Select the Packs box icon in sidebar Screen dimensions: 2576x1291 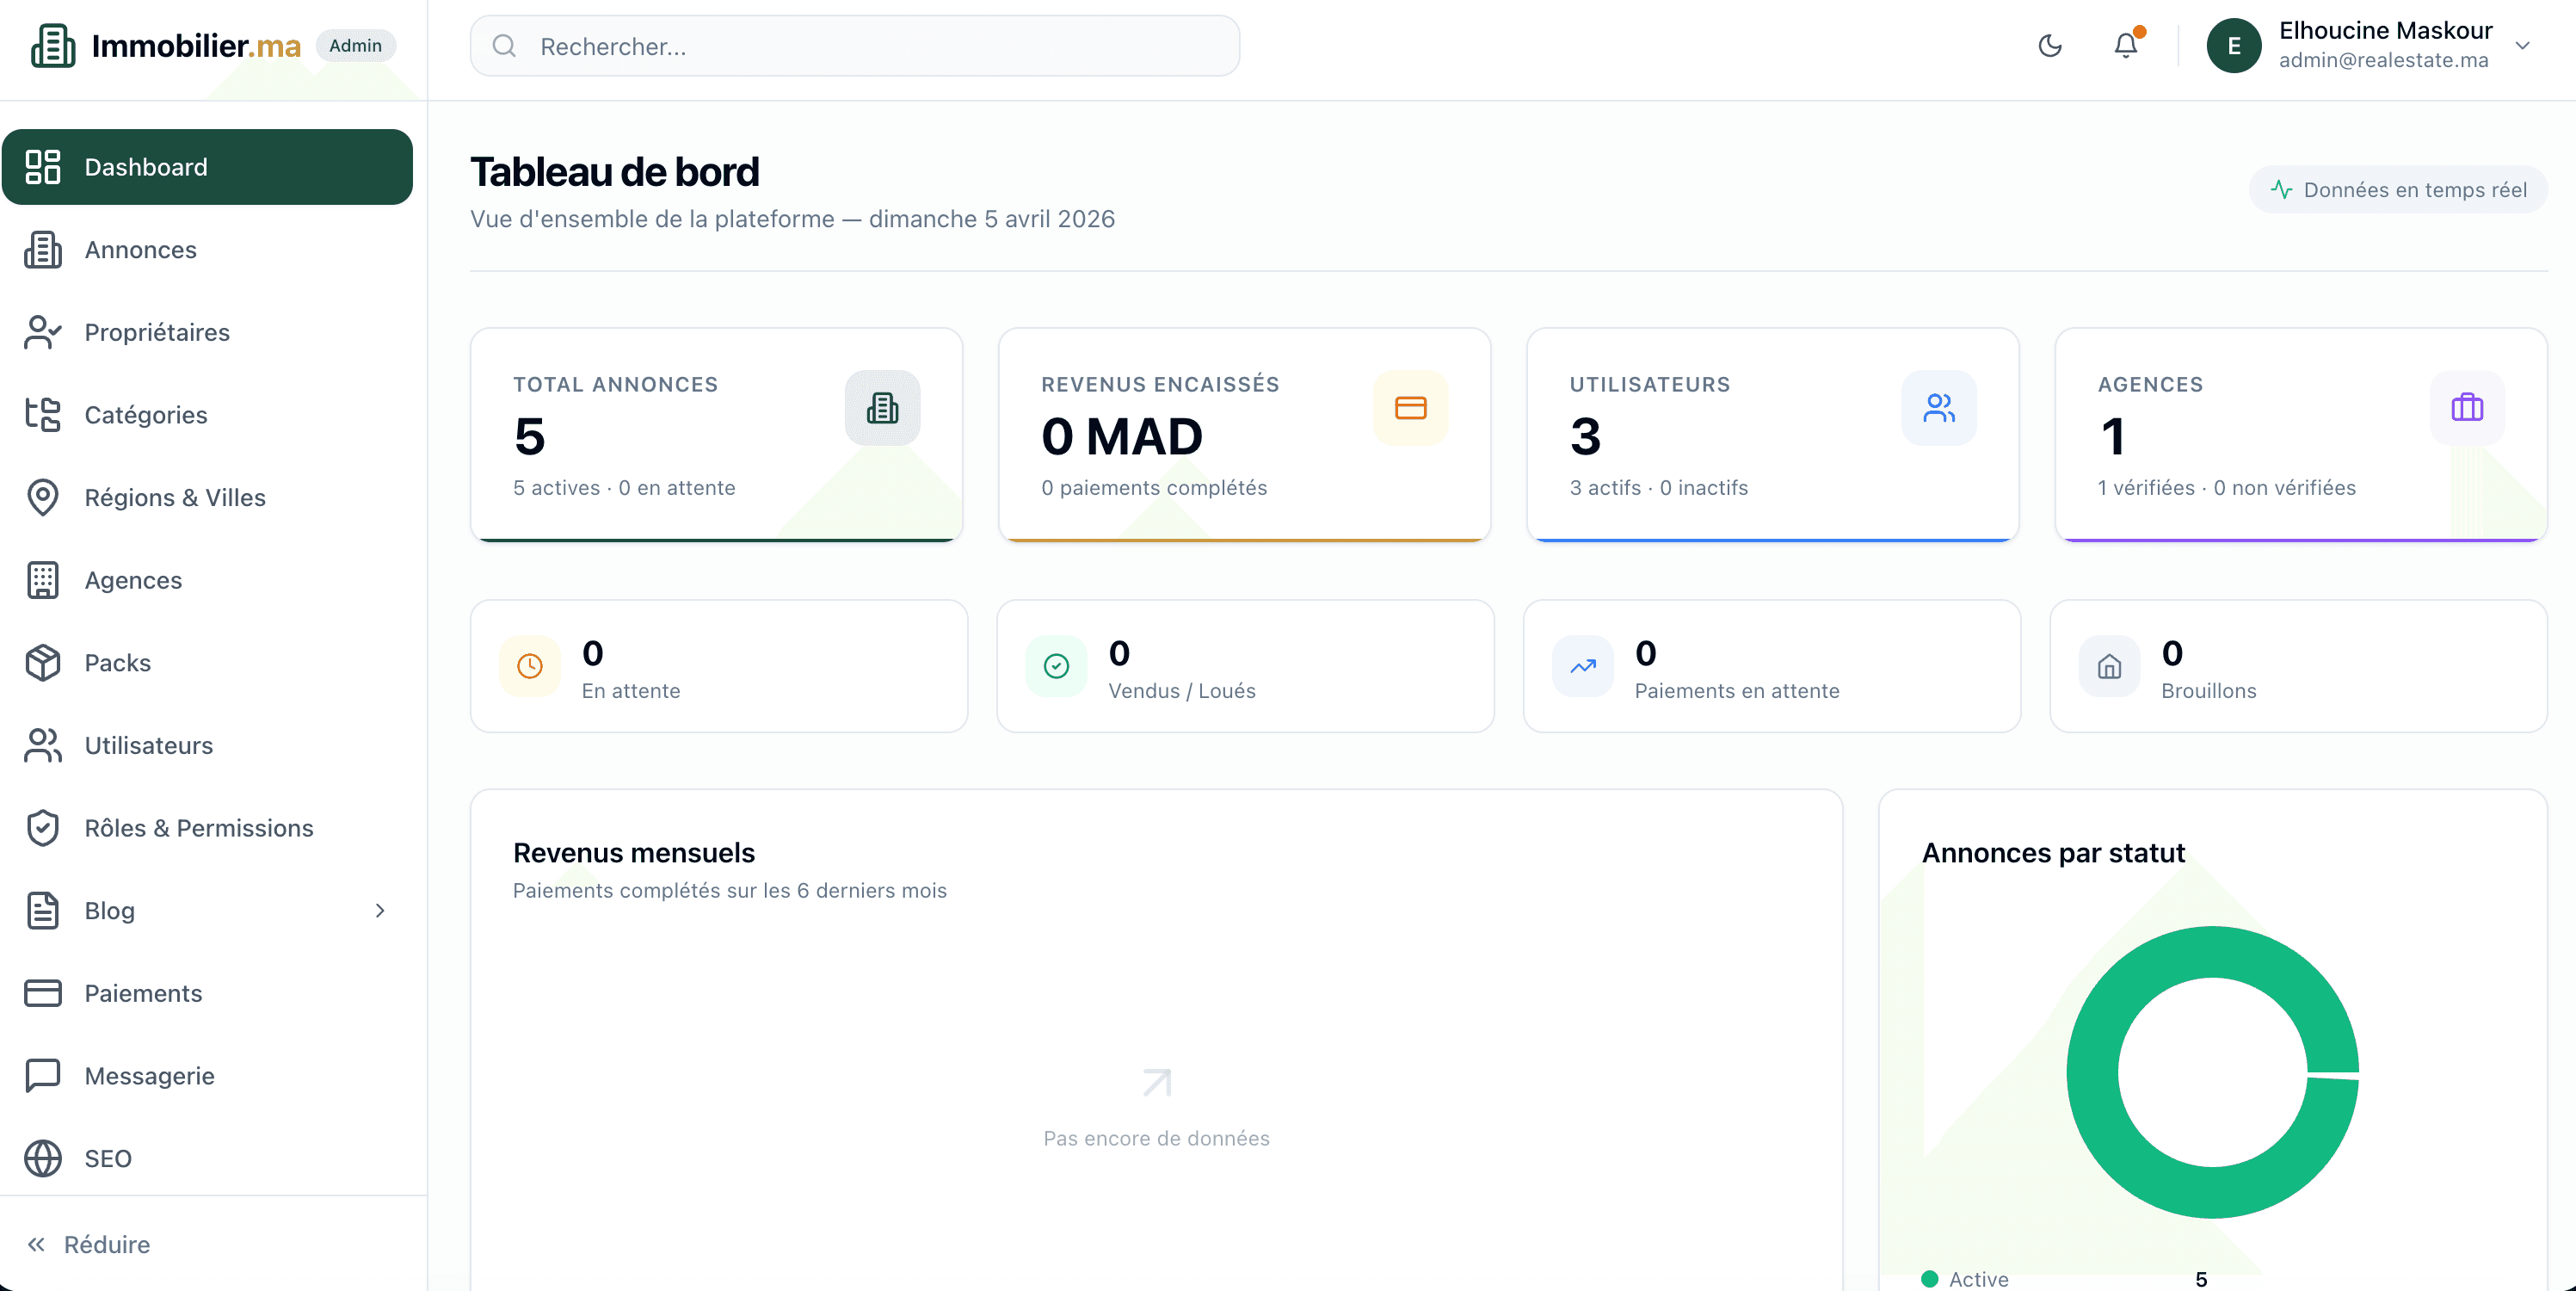click(x=42, y=662)
